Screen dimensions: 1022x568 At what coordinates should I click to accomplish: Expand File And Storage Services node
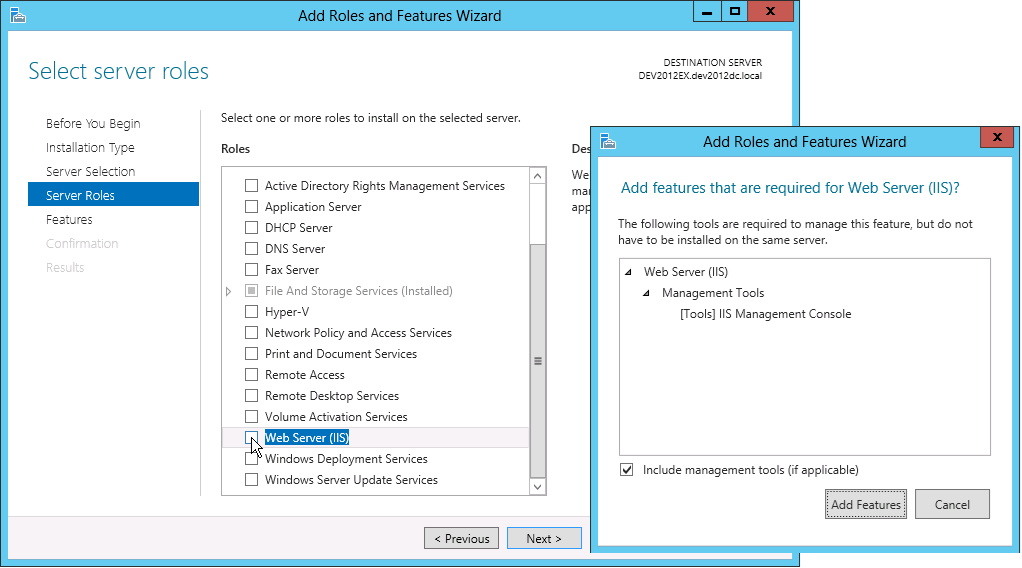229,291
